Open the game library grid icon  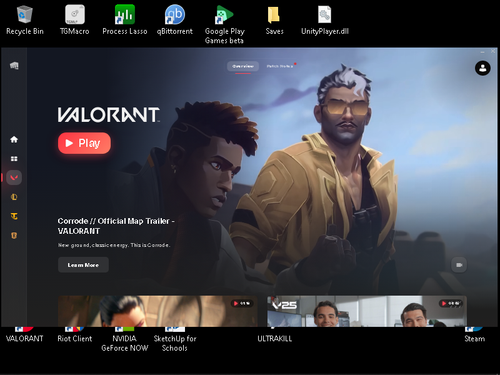14,159
